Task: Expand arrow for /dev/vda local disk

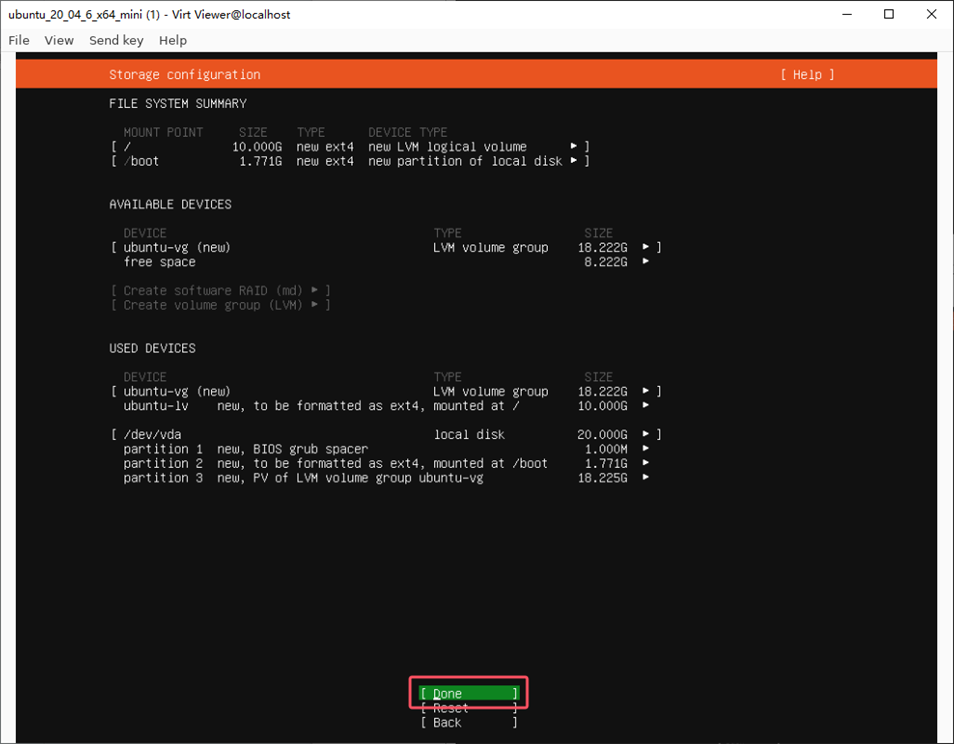Action: pyautogui.click(x=646, y=434)
